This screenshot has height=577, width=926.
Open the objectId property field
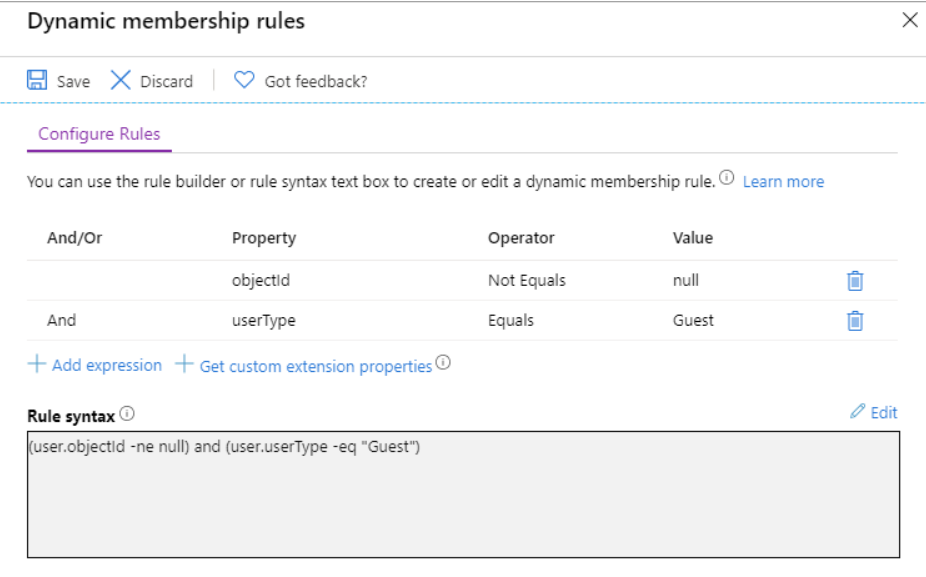[261, 281]
